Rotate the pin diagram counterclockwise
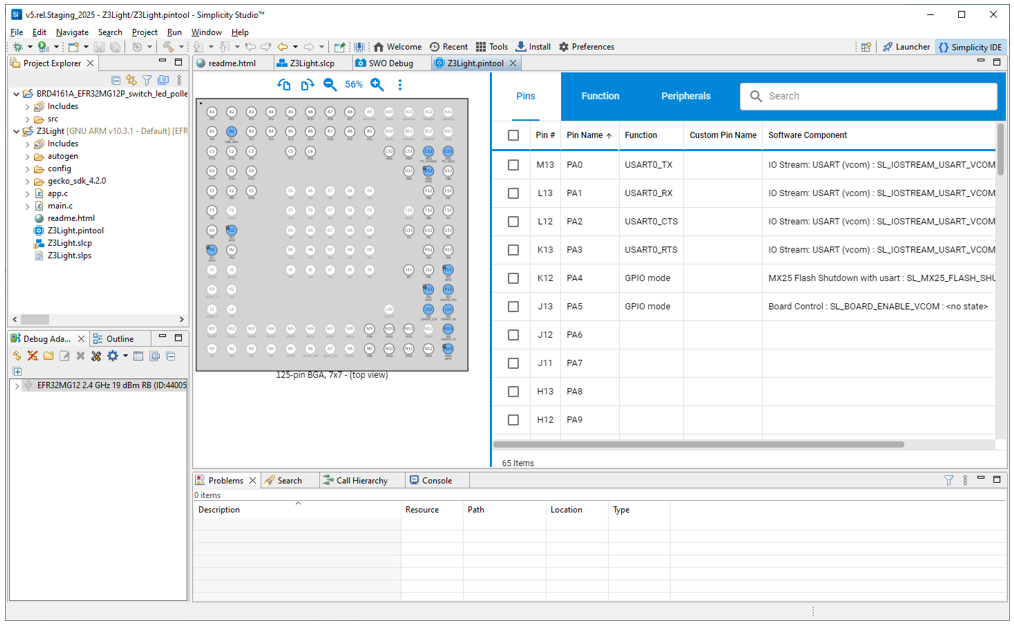The width and height of the screenshot is (1014, 625). 283,85
